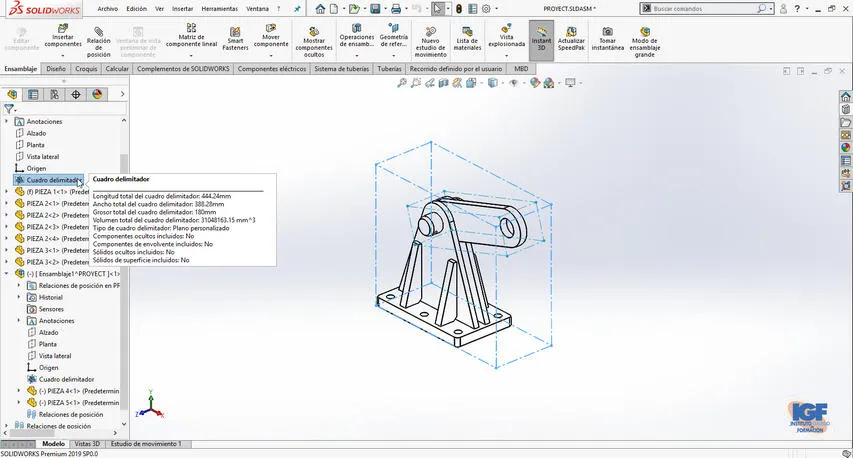Expand (-) PIEZA 4<1> tree node
The width and height of the screenshot is (853, 458).
pos(18,391)
